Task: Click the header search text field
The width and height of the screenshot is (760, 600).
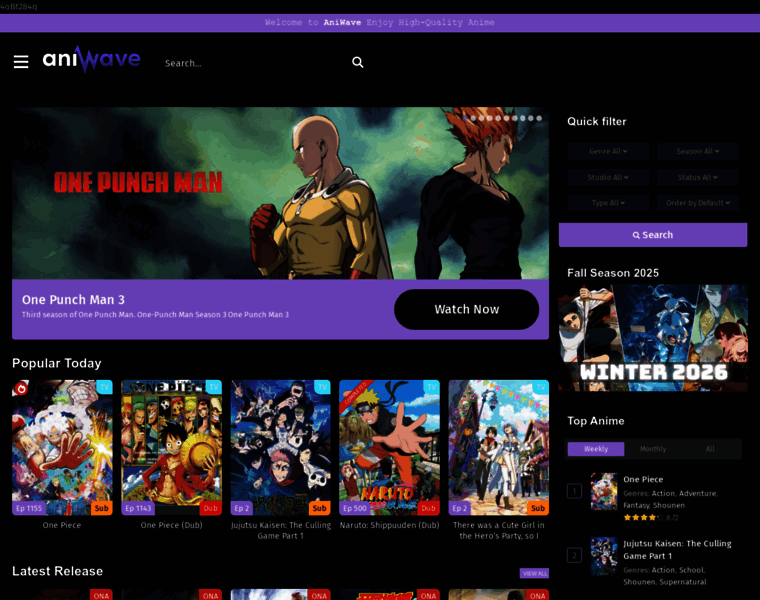Action: pyautogui.click(x=250, y=63)
